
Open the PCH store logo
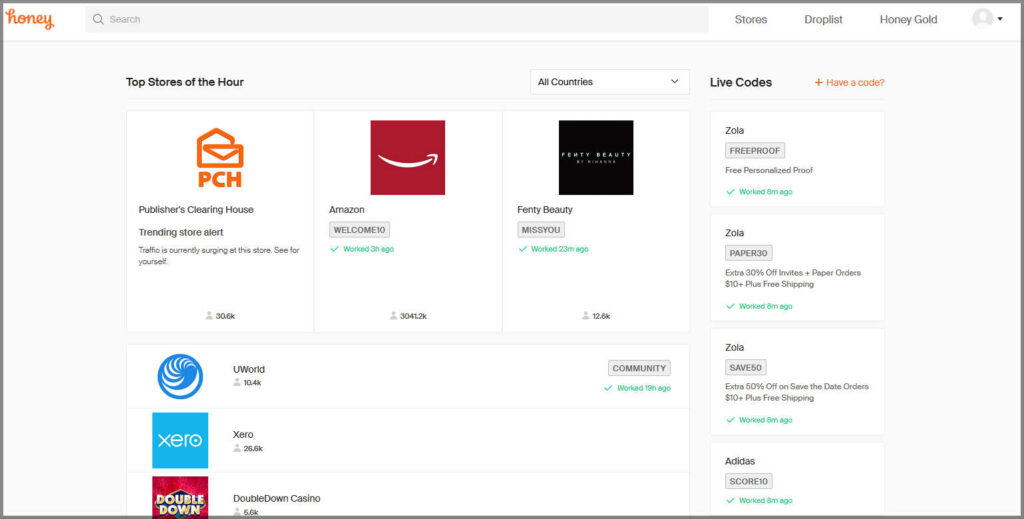click(220, 158)
